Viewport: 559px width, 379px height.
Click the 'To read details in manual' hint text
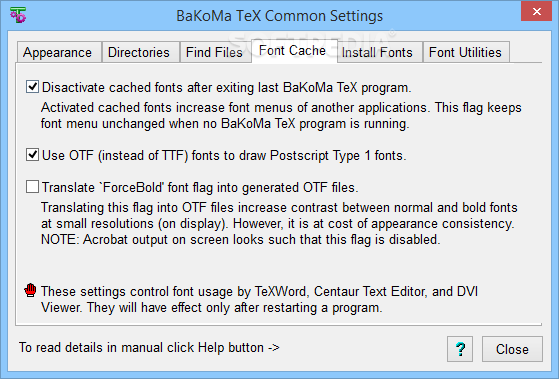pyautogui.click(x=149, y=347)
